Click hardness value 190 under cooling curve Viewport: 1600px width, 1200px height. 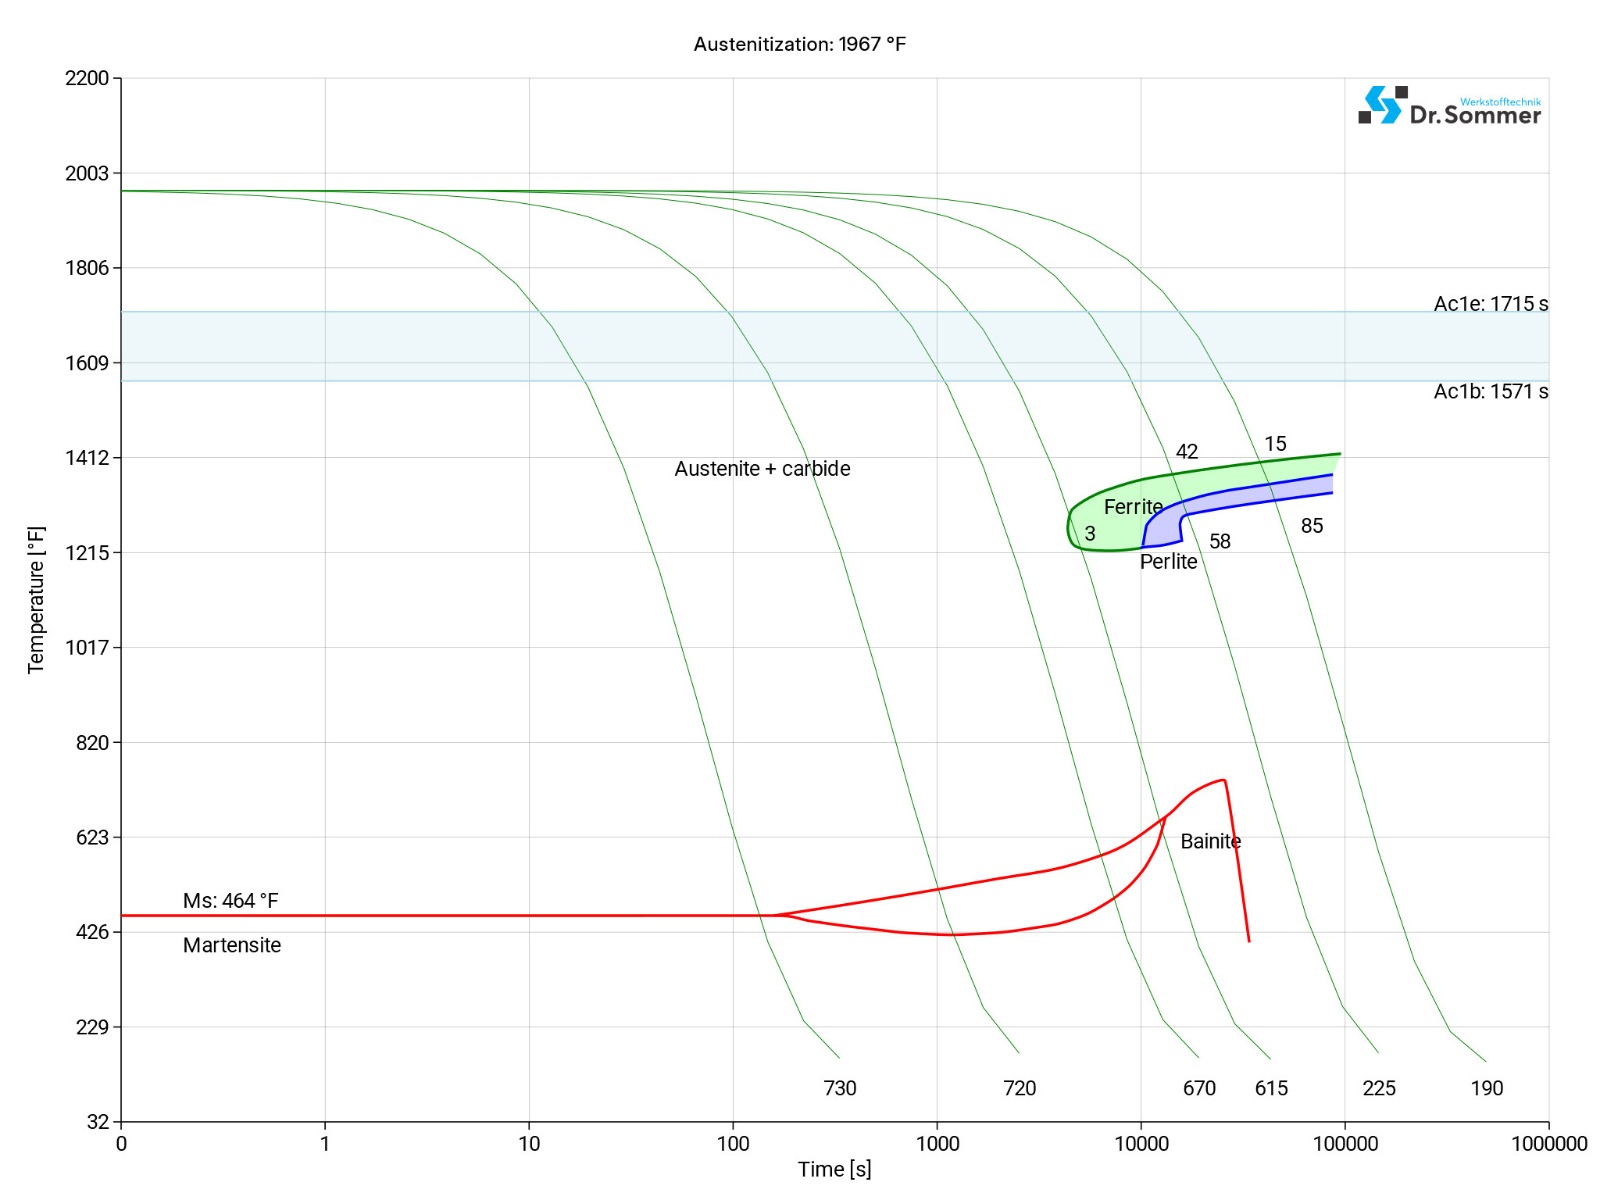[x=1487, y=1088]
